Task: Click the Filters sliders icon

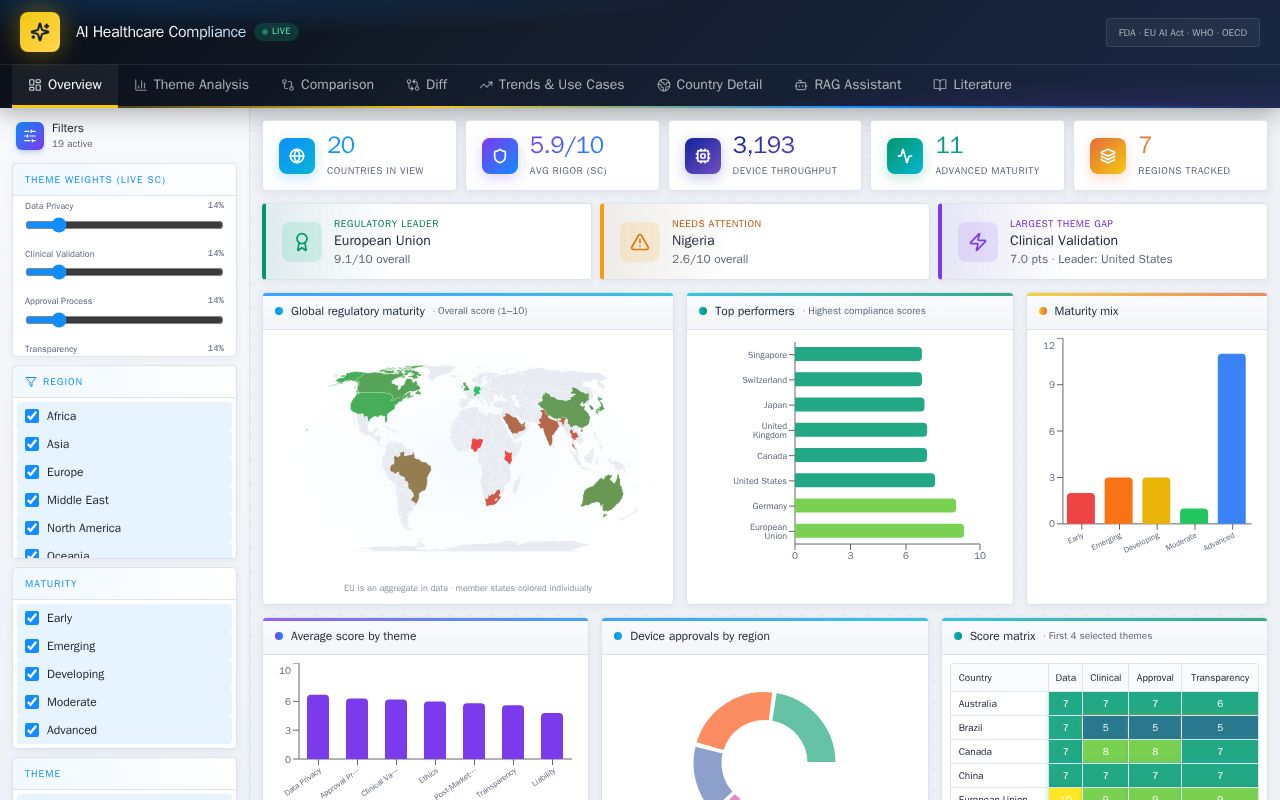Action: point(30,136)
